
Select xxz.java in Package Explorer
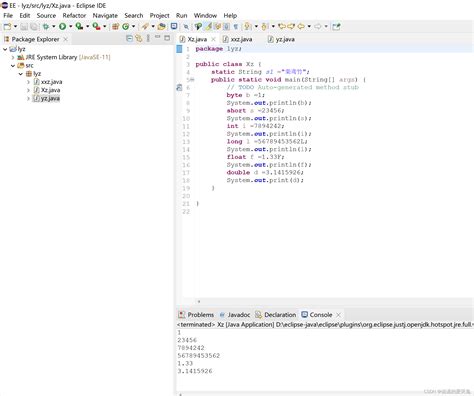click(51, 82)
